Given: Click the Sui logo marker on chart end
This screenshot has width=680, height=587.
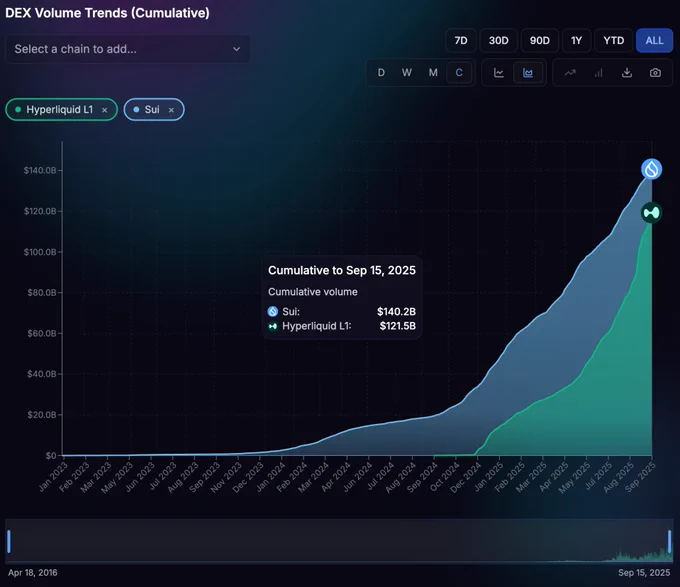Looking at the screenshot, I should (651, 169).
